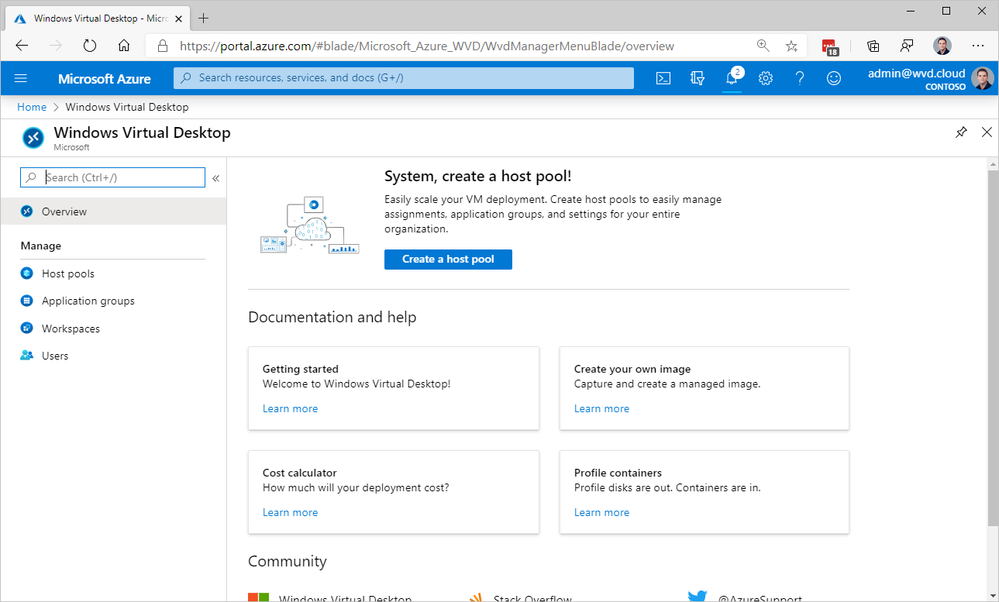The height and width of the screenshot is (602, 999).
Task: Open Azure Cloud Shell icon
Action: tap(663, 78)
